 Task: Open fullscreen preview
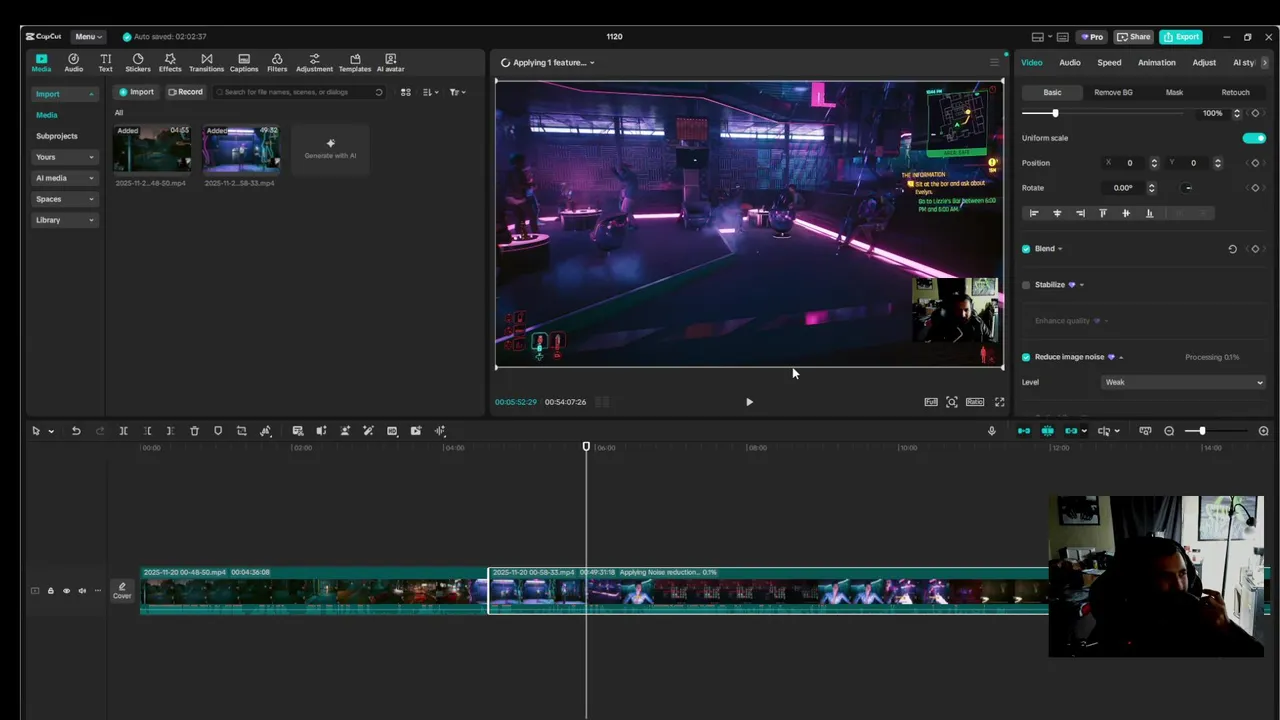999,402
